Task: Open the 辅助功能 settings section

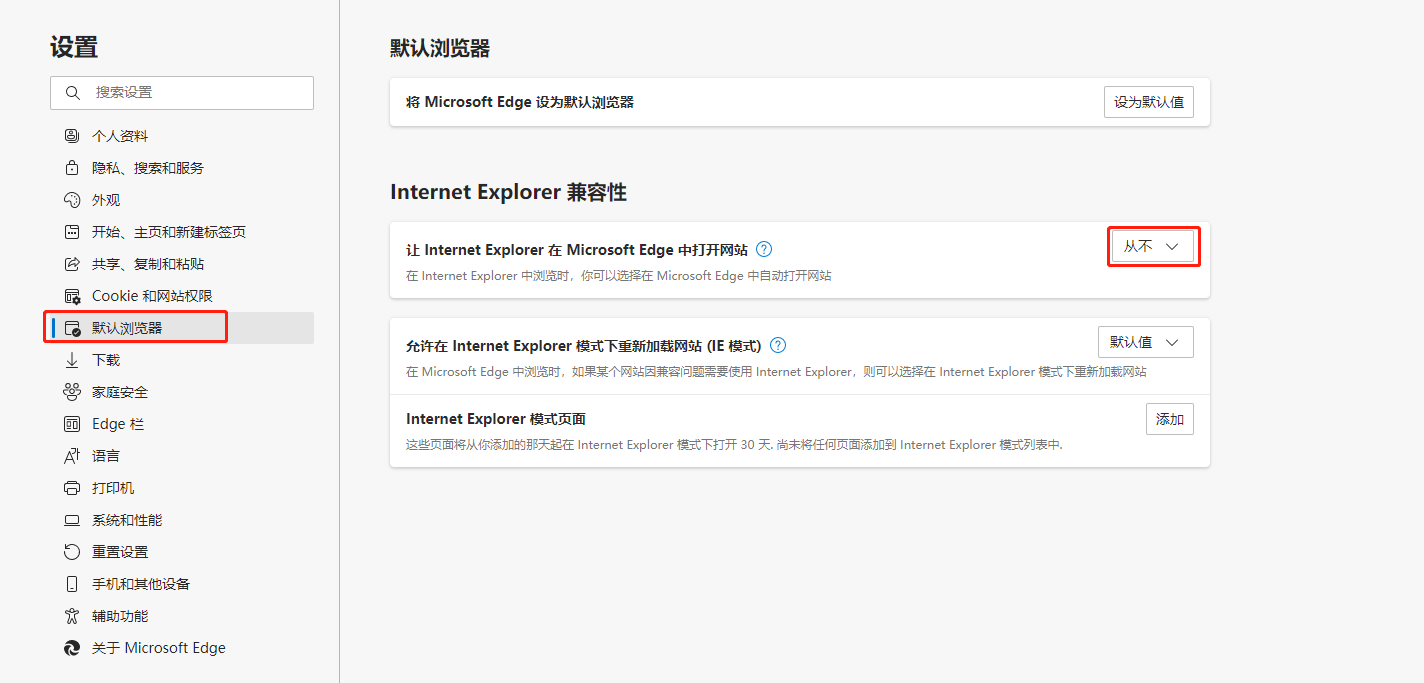Action: point(182,616)
